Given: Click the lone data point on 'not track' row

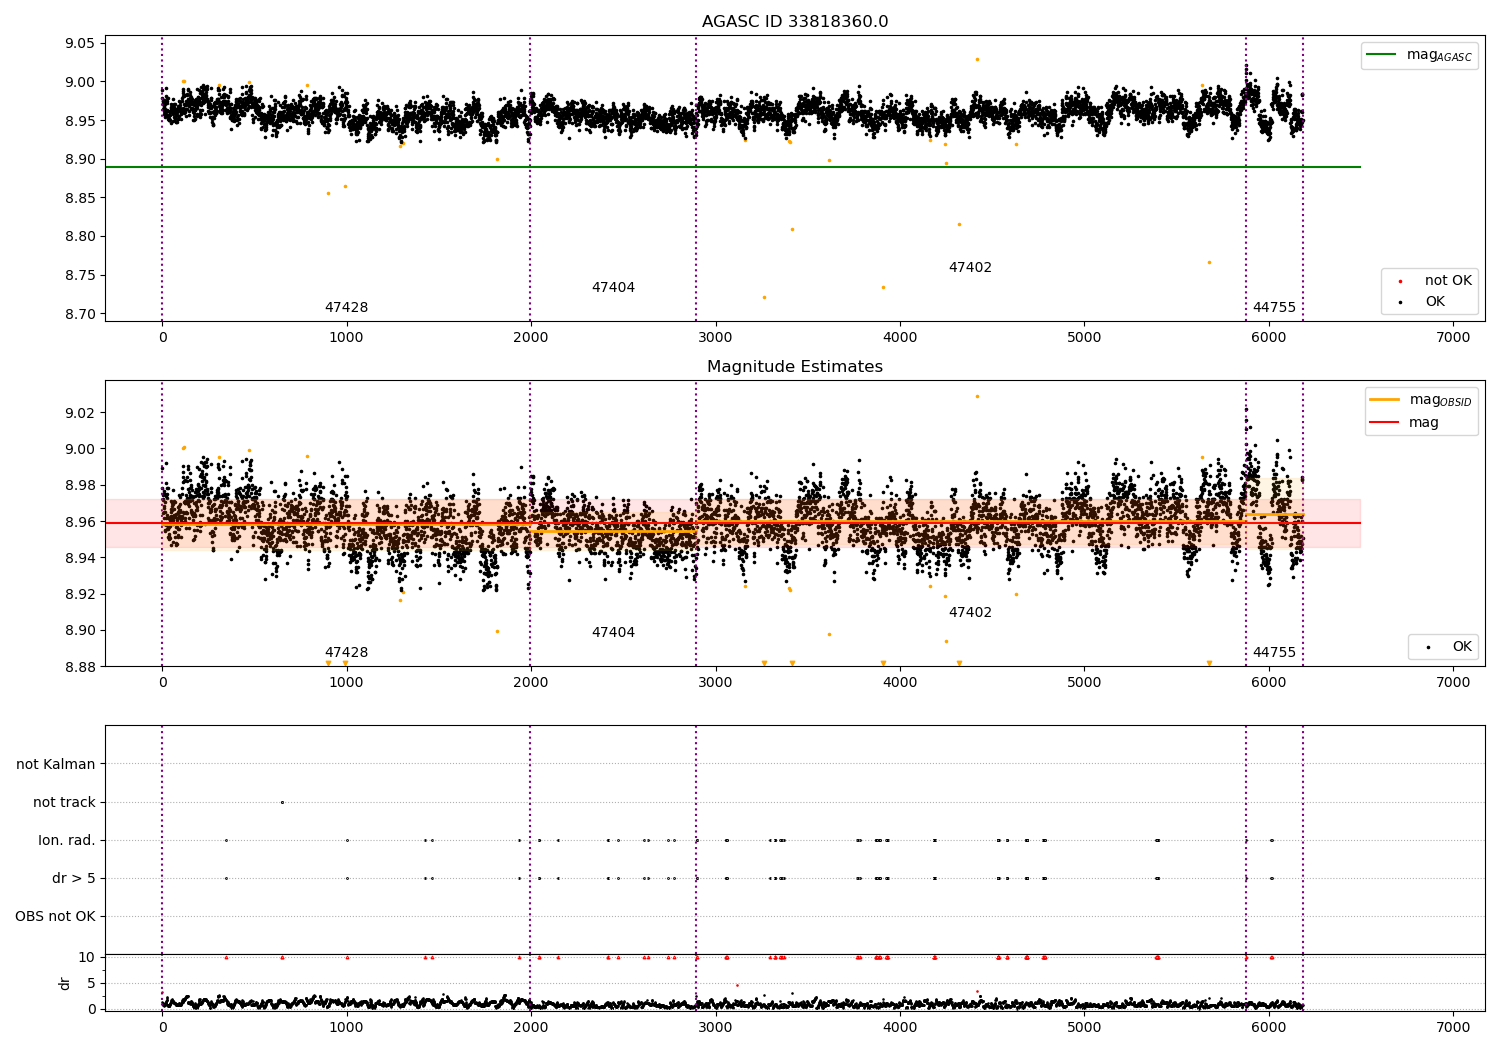Looking at the screenshot, I should pos(282,802).
